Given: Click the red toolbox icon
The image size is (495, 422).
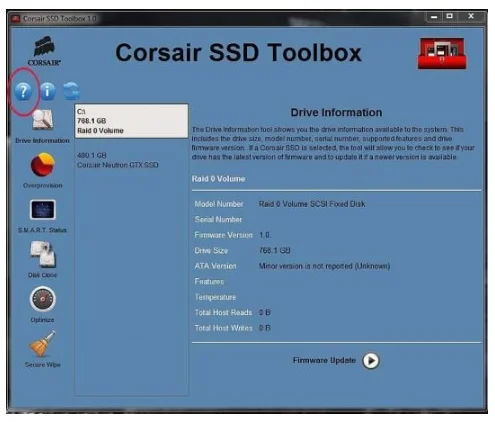Looking at the screenshot, I should click(x=442, y=53).
